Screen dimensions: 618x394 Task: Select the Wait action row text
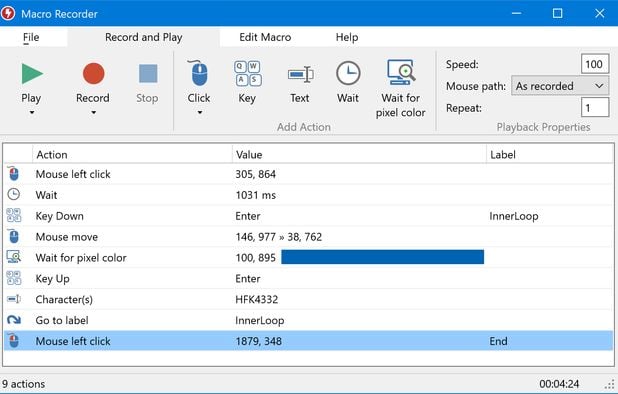pos(46,195)
